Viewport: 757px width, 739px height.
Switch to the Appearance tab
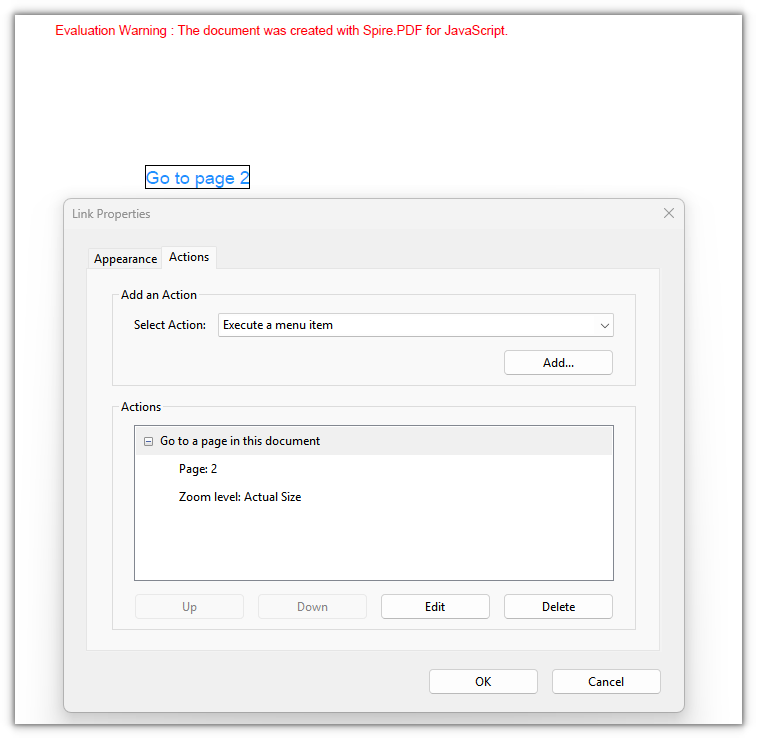click(125, 259)
